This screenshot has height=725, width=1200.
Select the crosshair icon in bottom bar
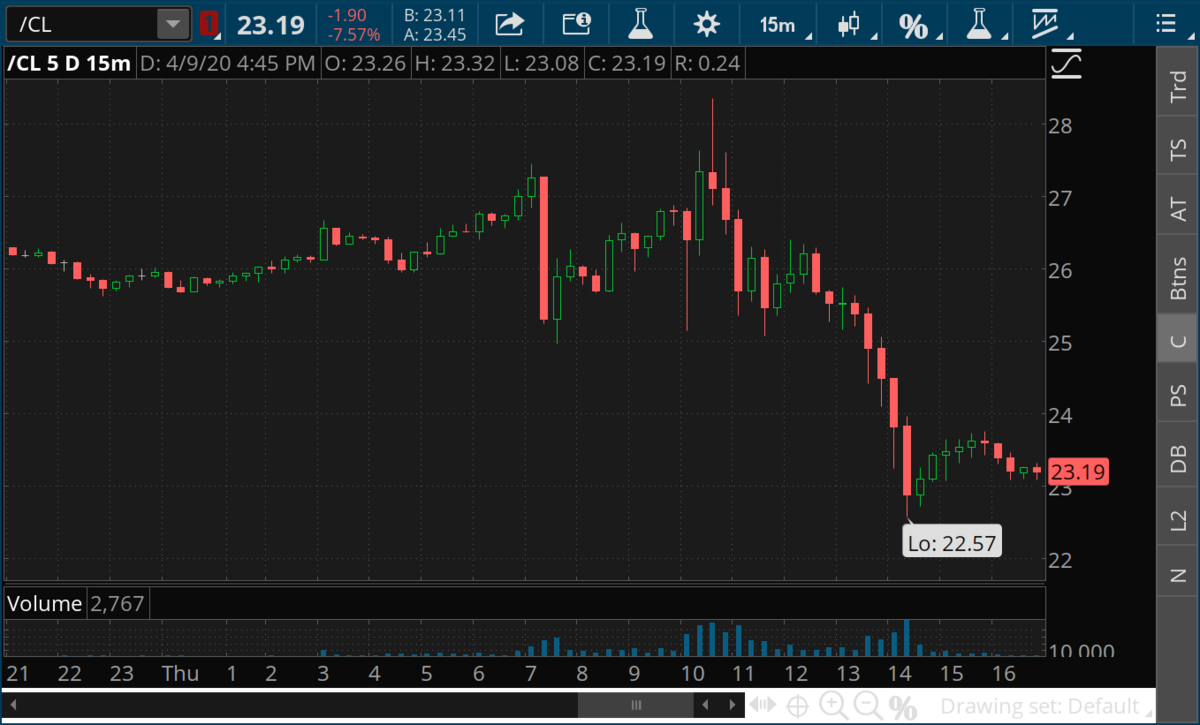tap(798, 707)
